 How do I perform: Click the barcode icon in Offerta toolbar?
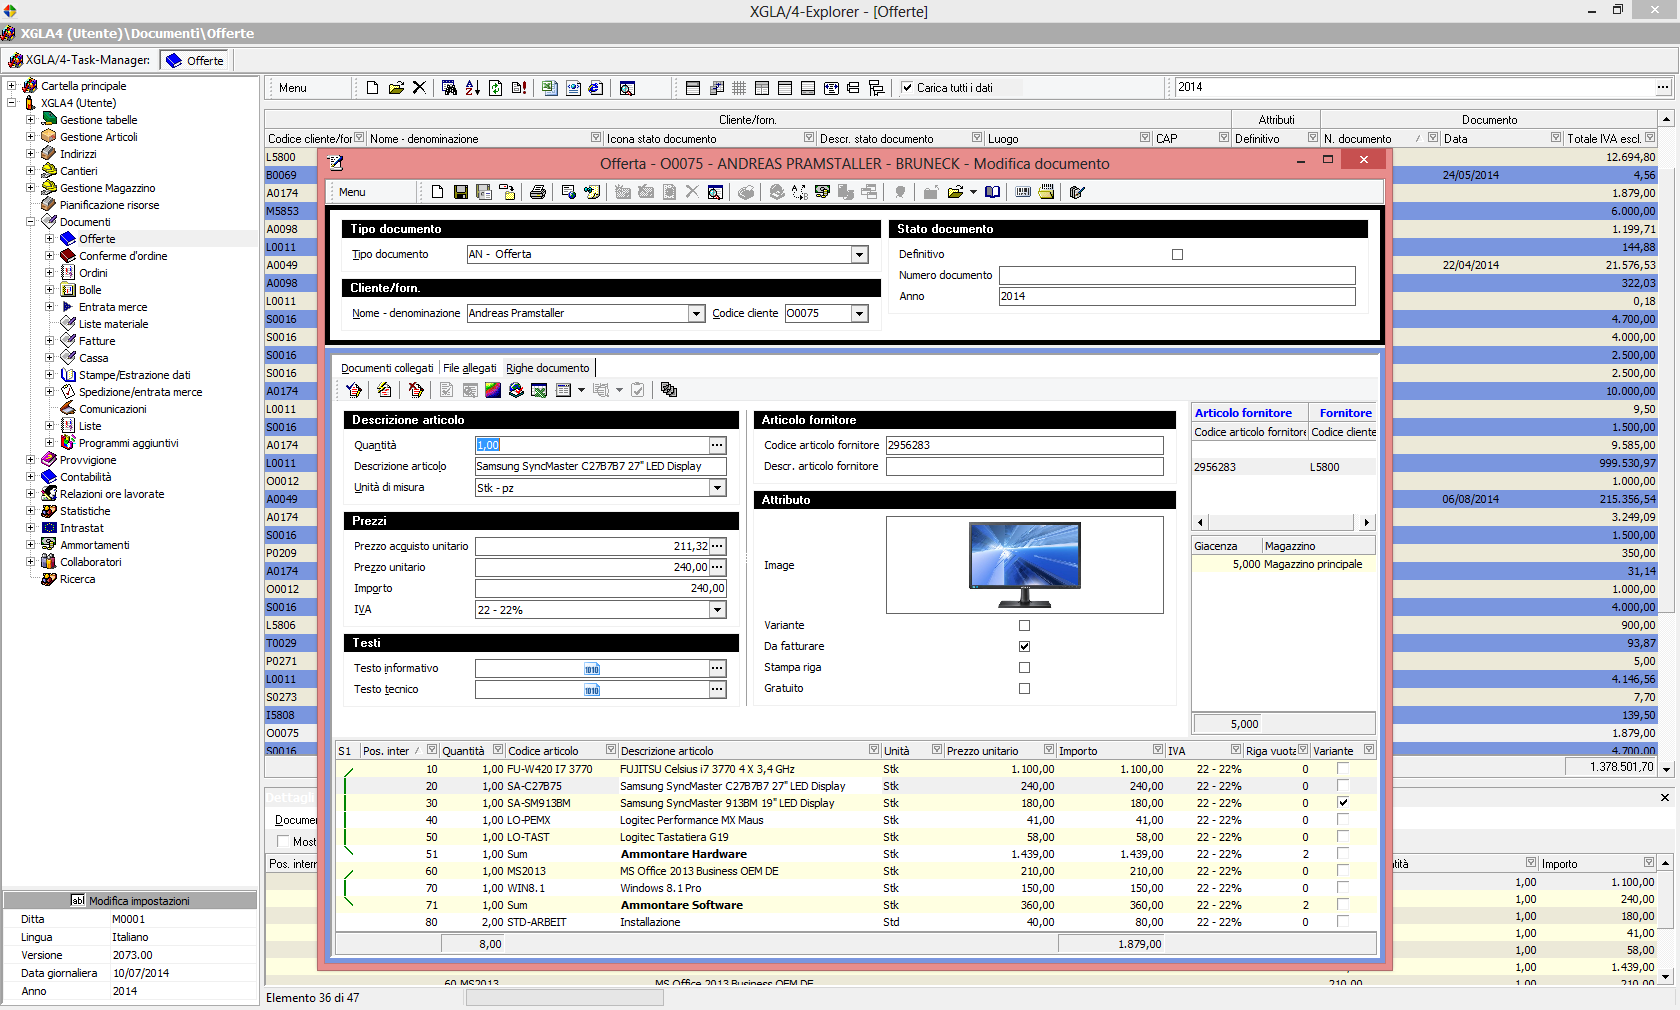coord(1023,192)
